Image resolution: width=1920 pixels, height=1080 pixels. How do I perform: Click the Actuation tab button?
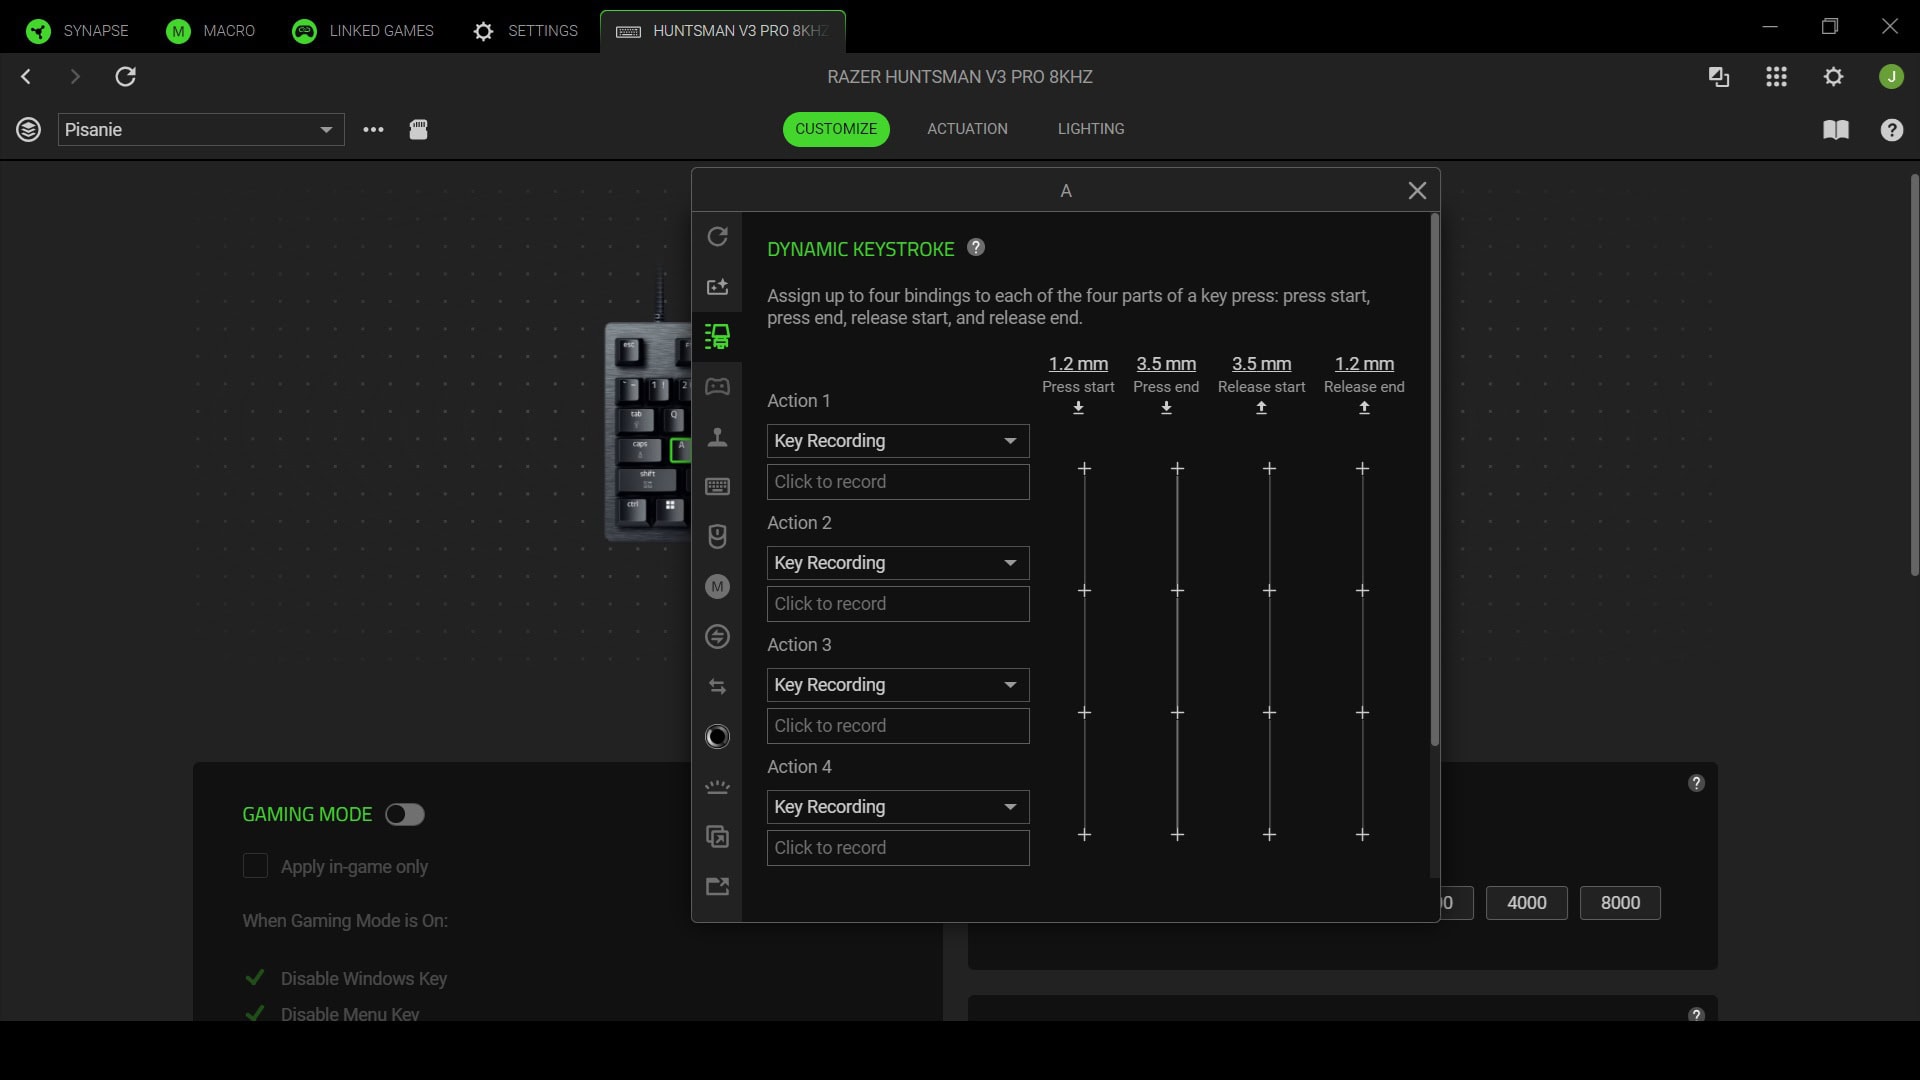pyautogui.click(x=966, y=128)
